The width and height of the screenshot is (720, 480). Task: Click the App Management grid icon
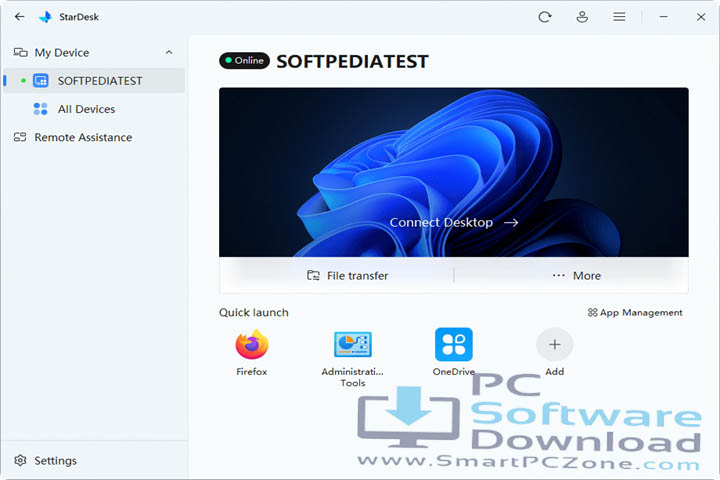592,312
